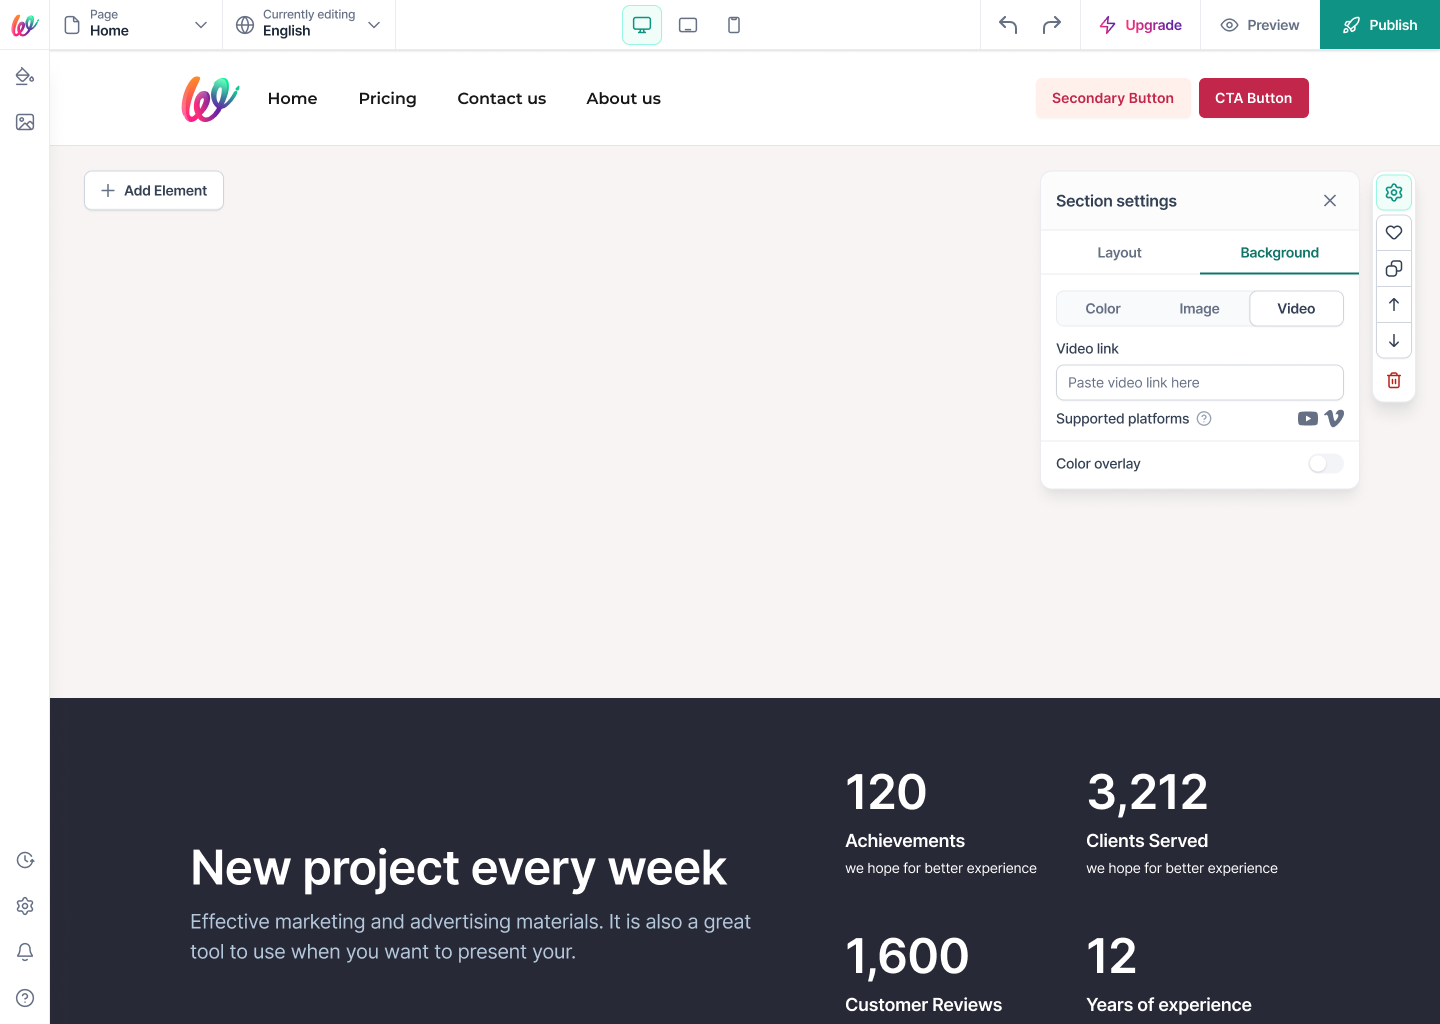Click the Preview button
This screenshot has height=1024, width=1440.
(1260, 25)
